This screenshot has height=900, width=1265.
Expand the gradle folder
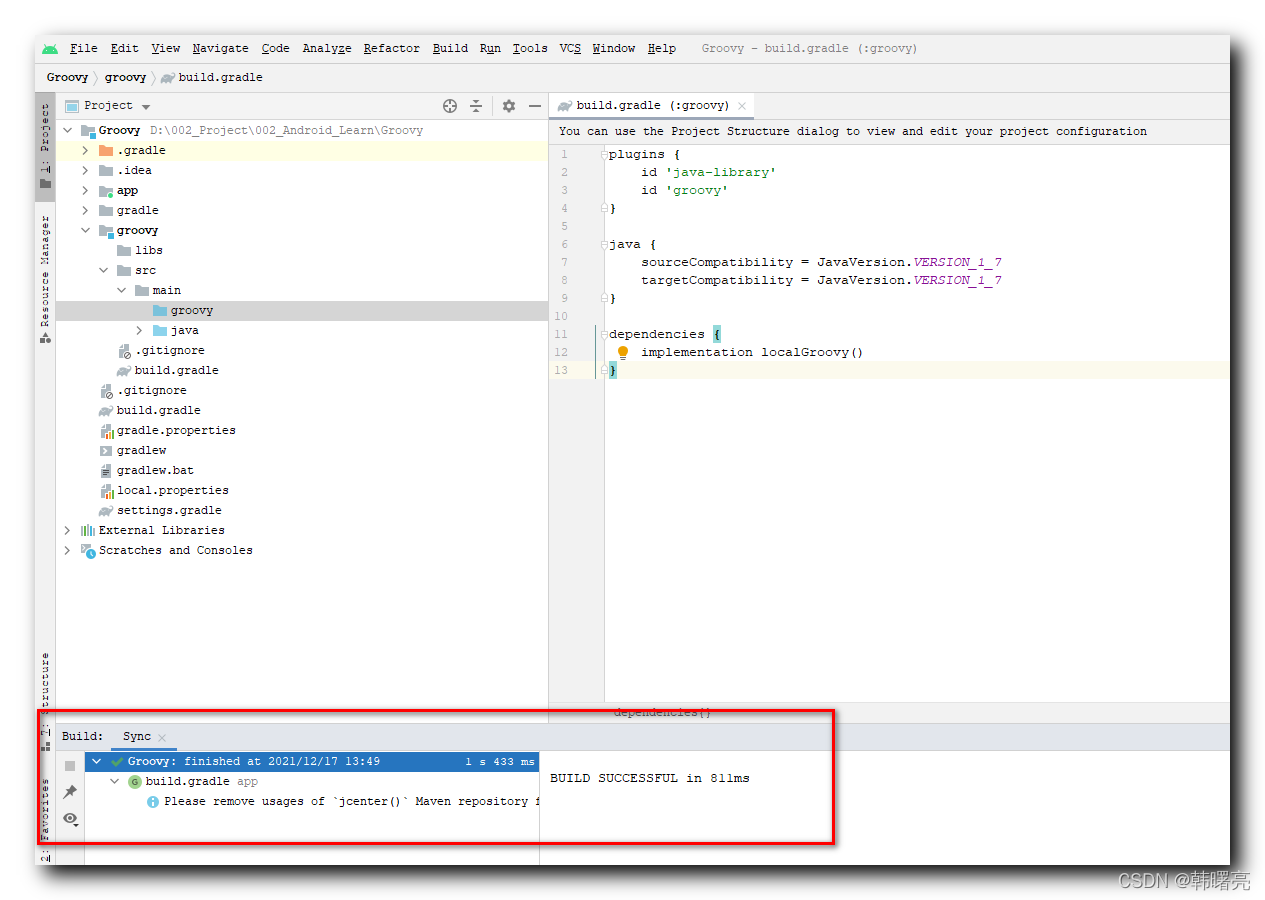[x=85, y=210]
